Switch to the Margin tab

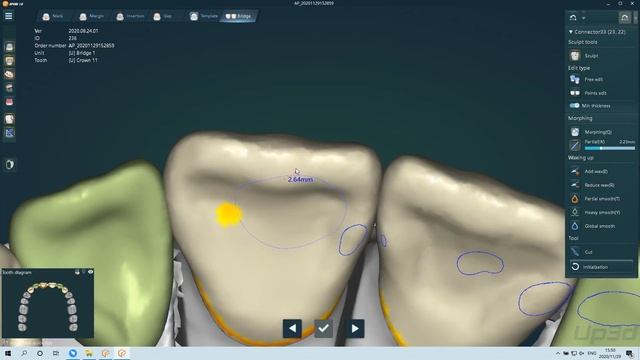(91, 16)
